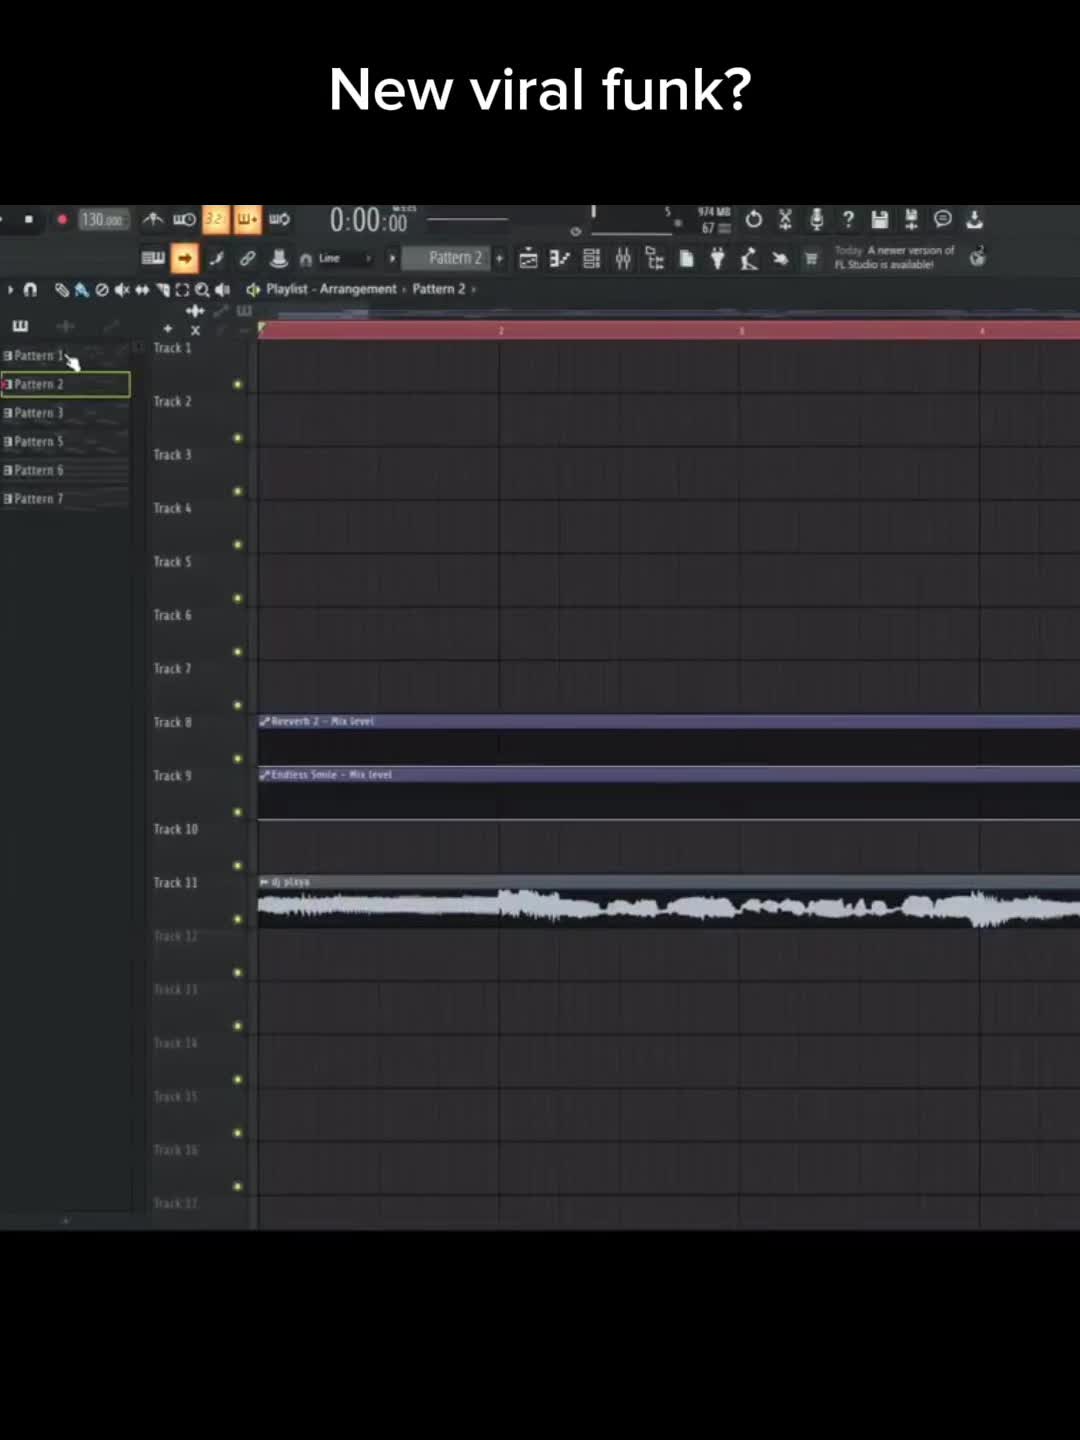Select the dj playa audio clip

point(668,901)
